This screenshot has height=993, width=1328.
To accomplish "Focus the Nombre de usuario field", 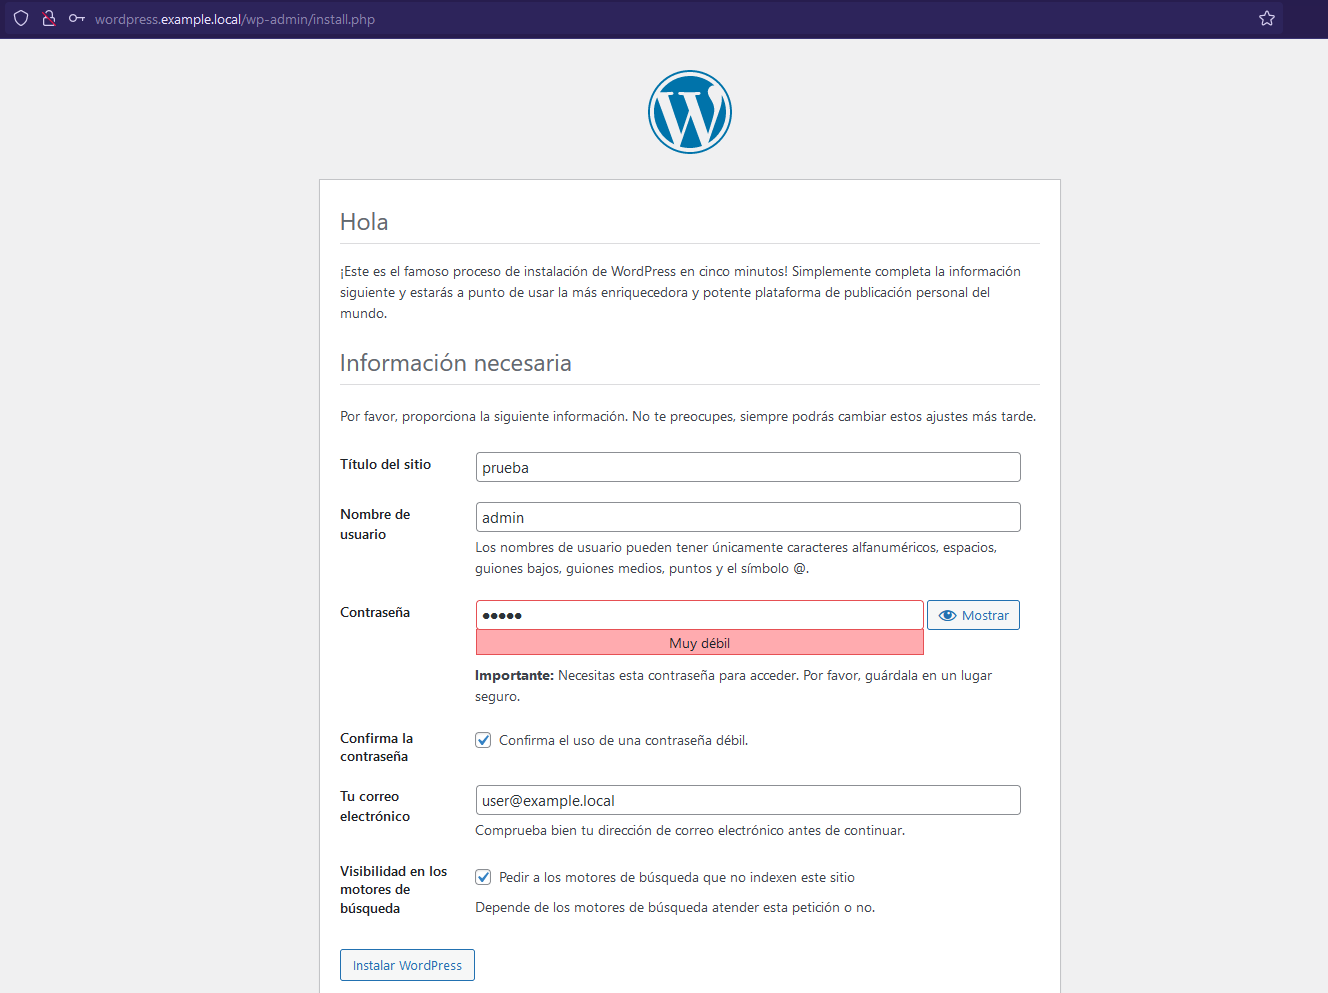I will click(748, 517).
